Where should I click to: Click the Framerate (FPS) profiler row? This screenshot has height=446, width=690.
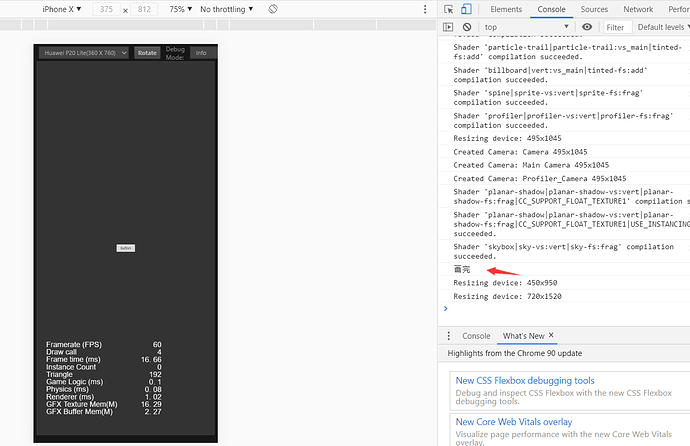tap(103, 344)
